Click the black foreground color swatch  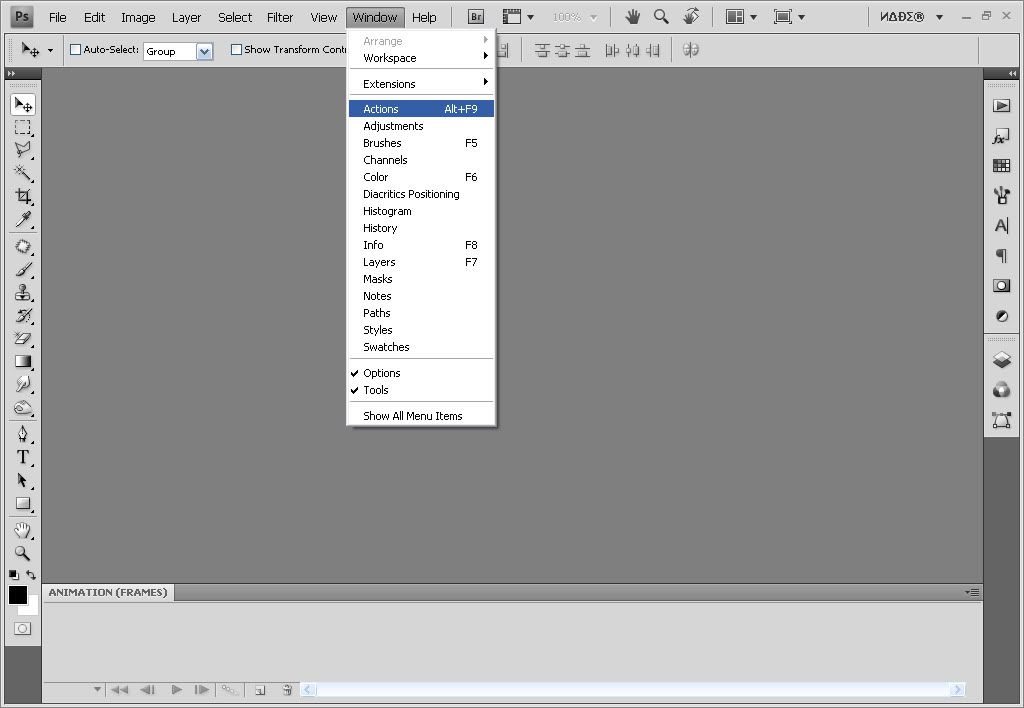[x=18, y=595]
